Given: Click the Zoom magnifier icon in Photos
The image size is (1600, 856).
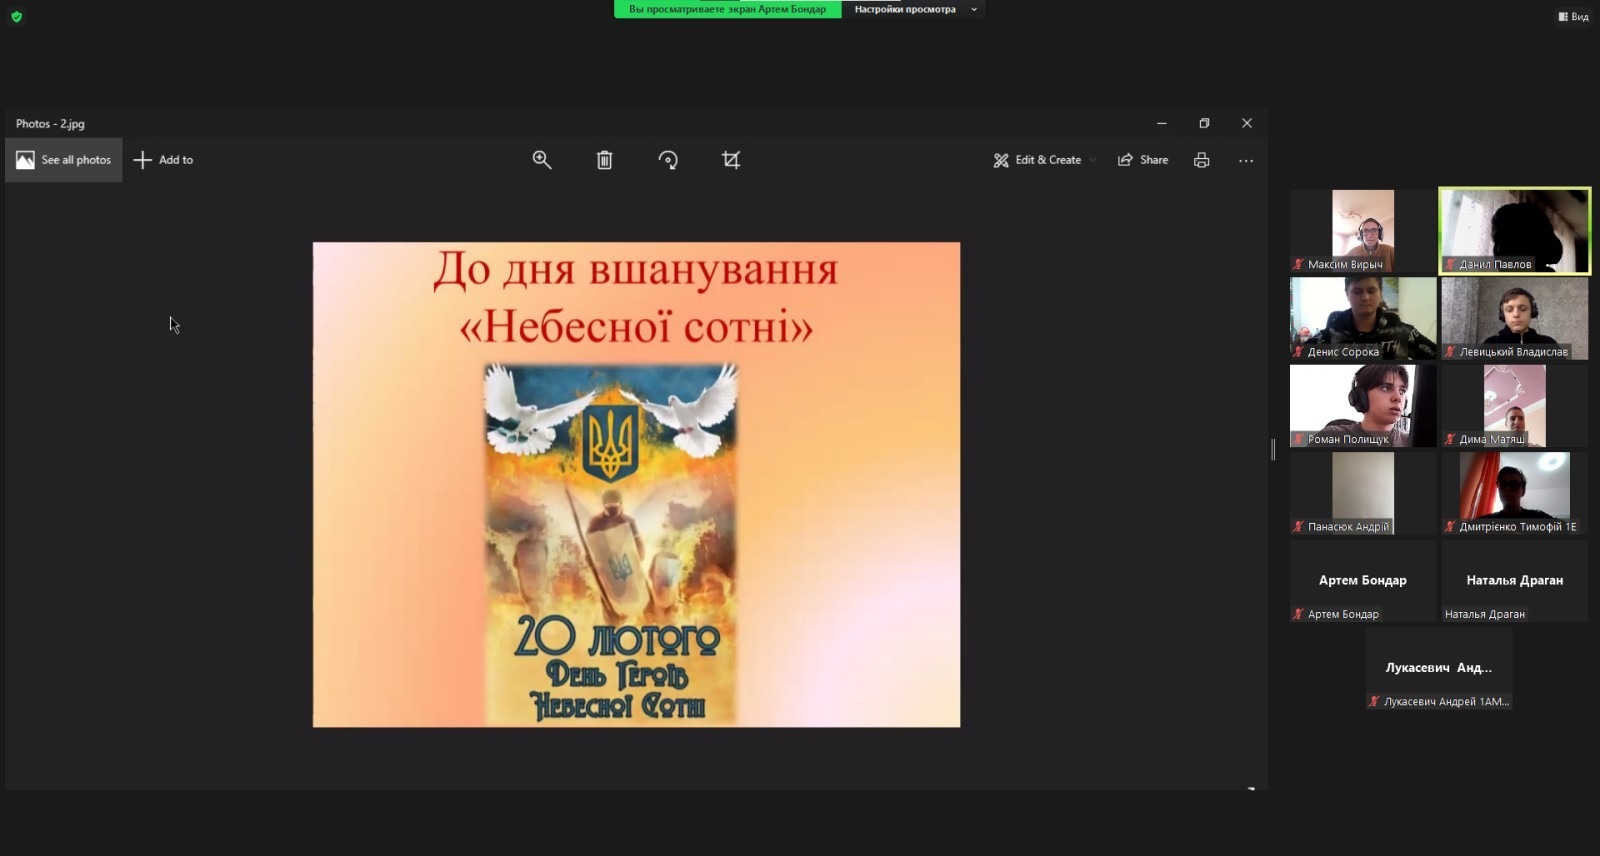Looking at the screenshot, I should pos(542,160).
